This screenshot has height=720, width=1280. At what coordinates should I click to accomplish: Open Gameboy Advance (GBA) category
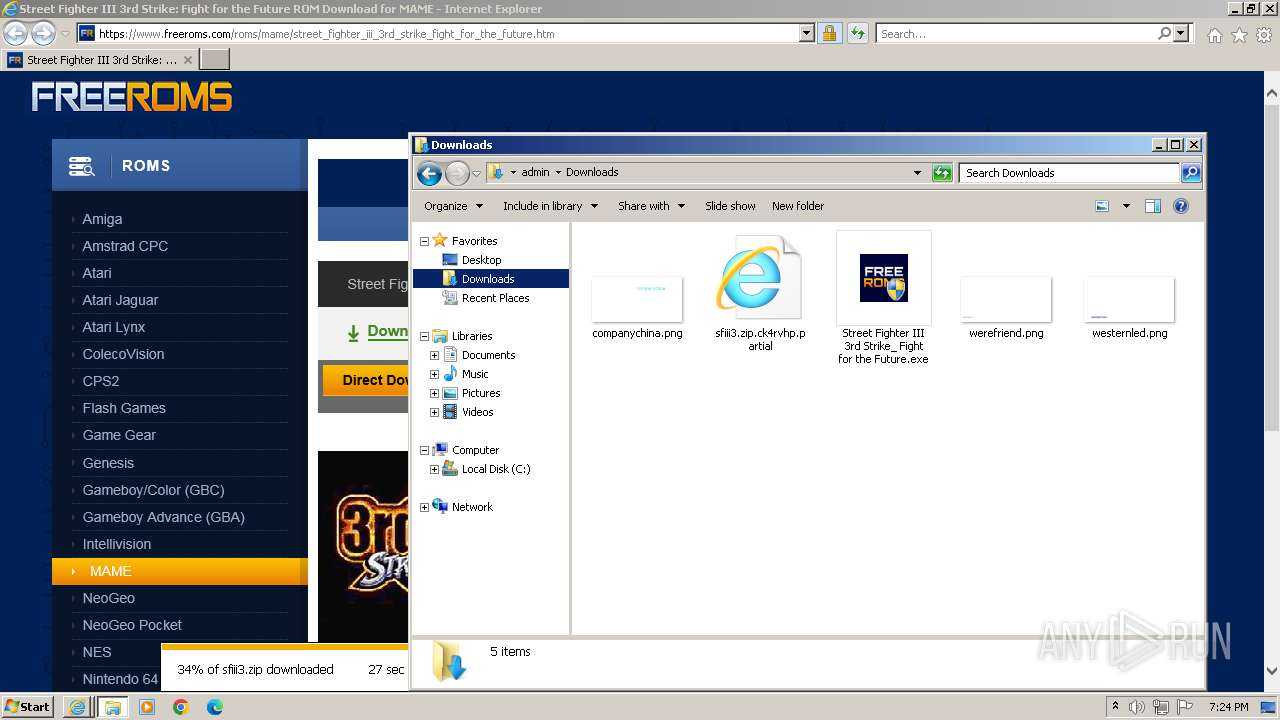(163, 517)
